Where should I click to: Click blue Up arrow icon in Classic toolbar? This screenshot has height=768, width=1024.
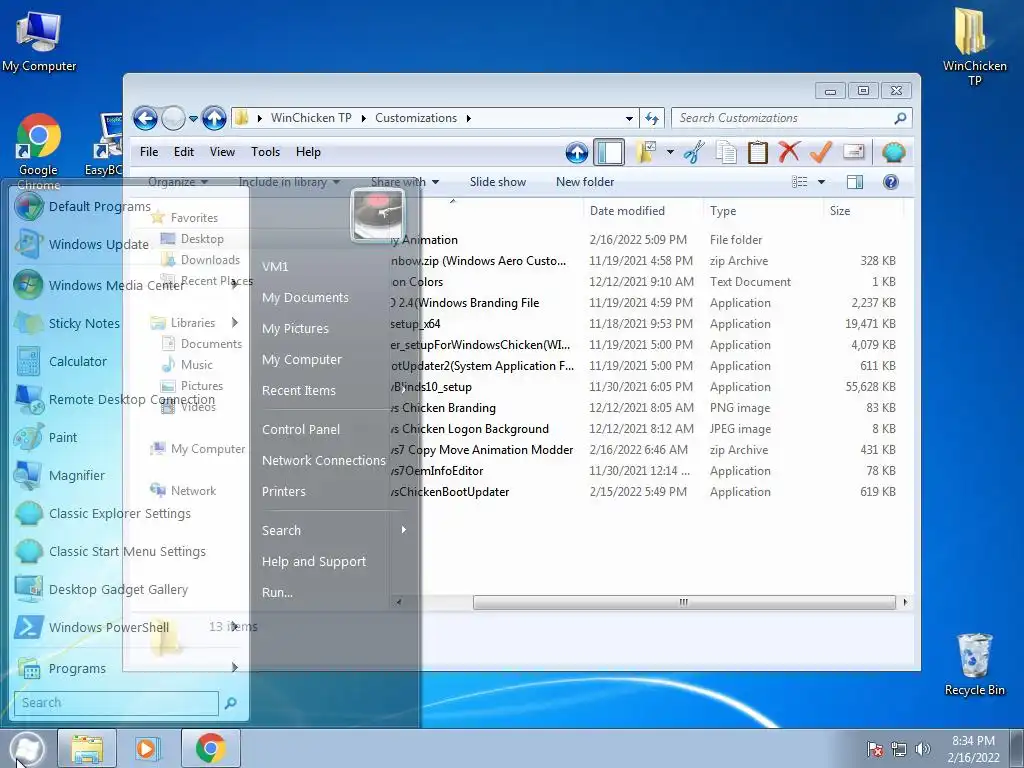577,152
